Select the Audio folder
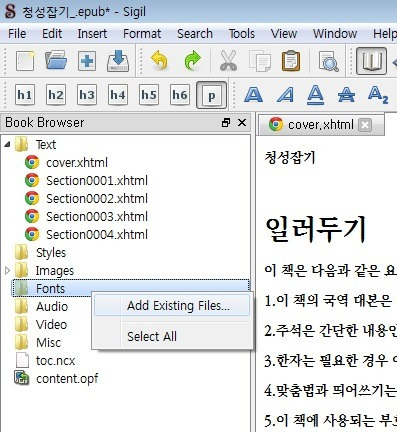397x432 pixels. pyautogui.click(x=52, y=307)
